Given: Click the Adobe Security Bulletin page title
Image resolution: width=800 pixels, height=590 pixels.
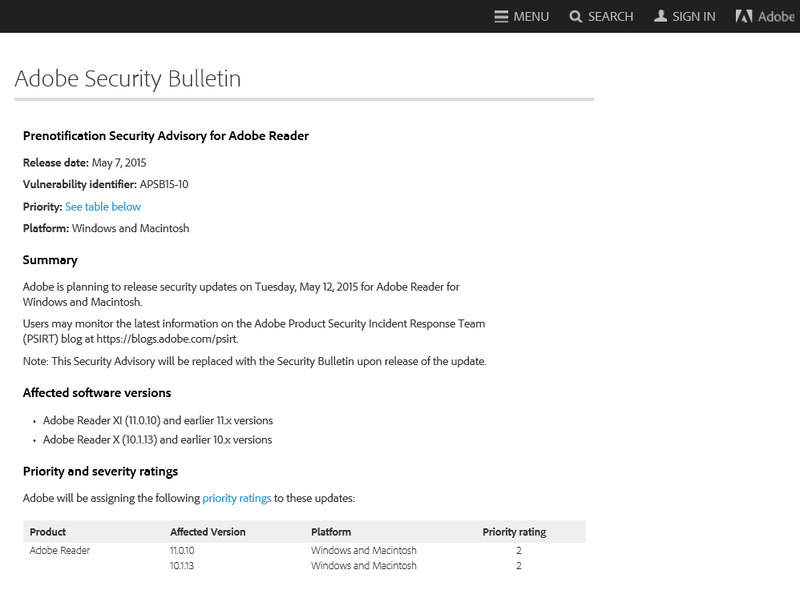Looking at the screenshot, I should tap(127, 79).
